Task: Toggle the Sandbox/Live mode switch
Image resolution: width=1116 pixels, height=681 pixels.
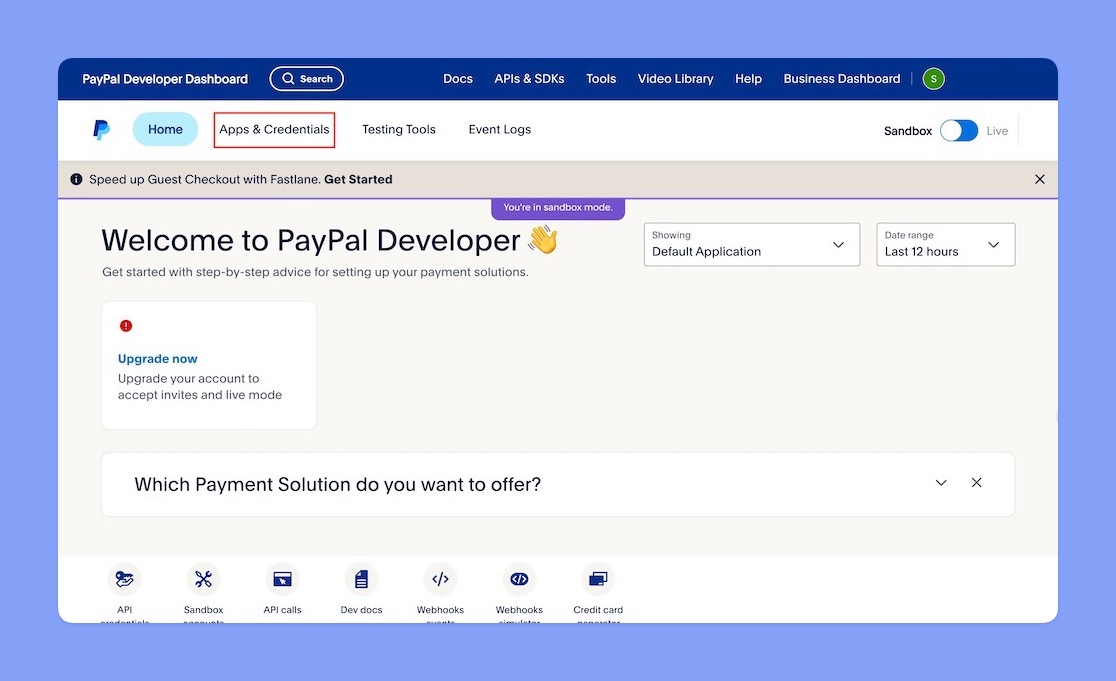Action: pyautogui.click(x=959, y=131)
